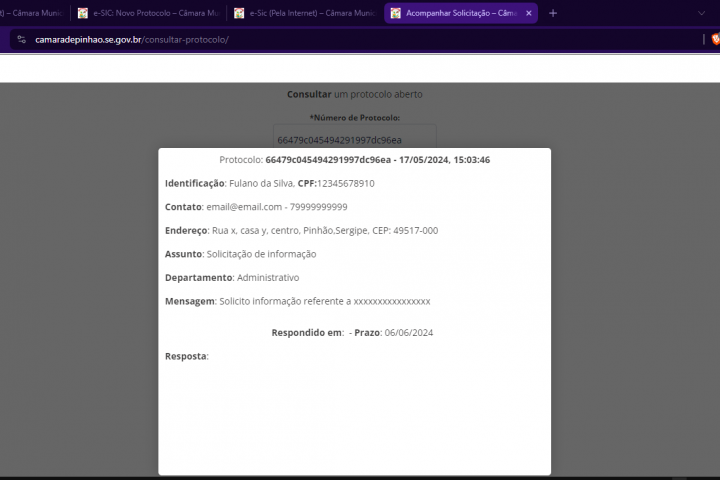Click the CPF number 12345678910
This screenshot has height=480, width=720.
(x=345, y=184)
